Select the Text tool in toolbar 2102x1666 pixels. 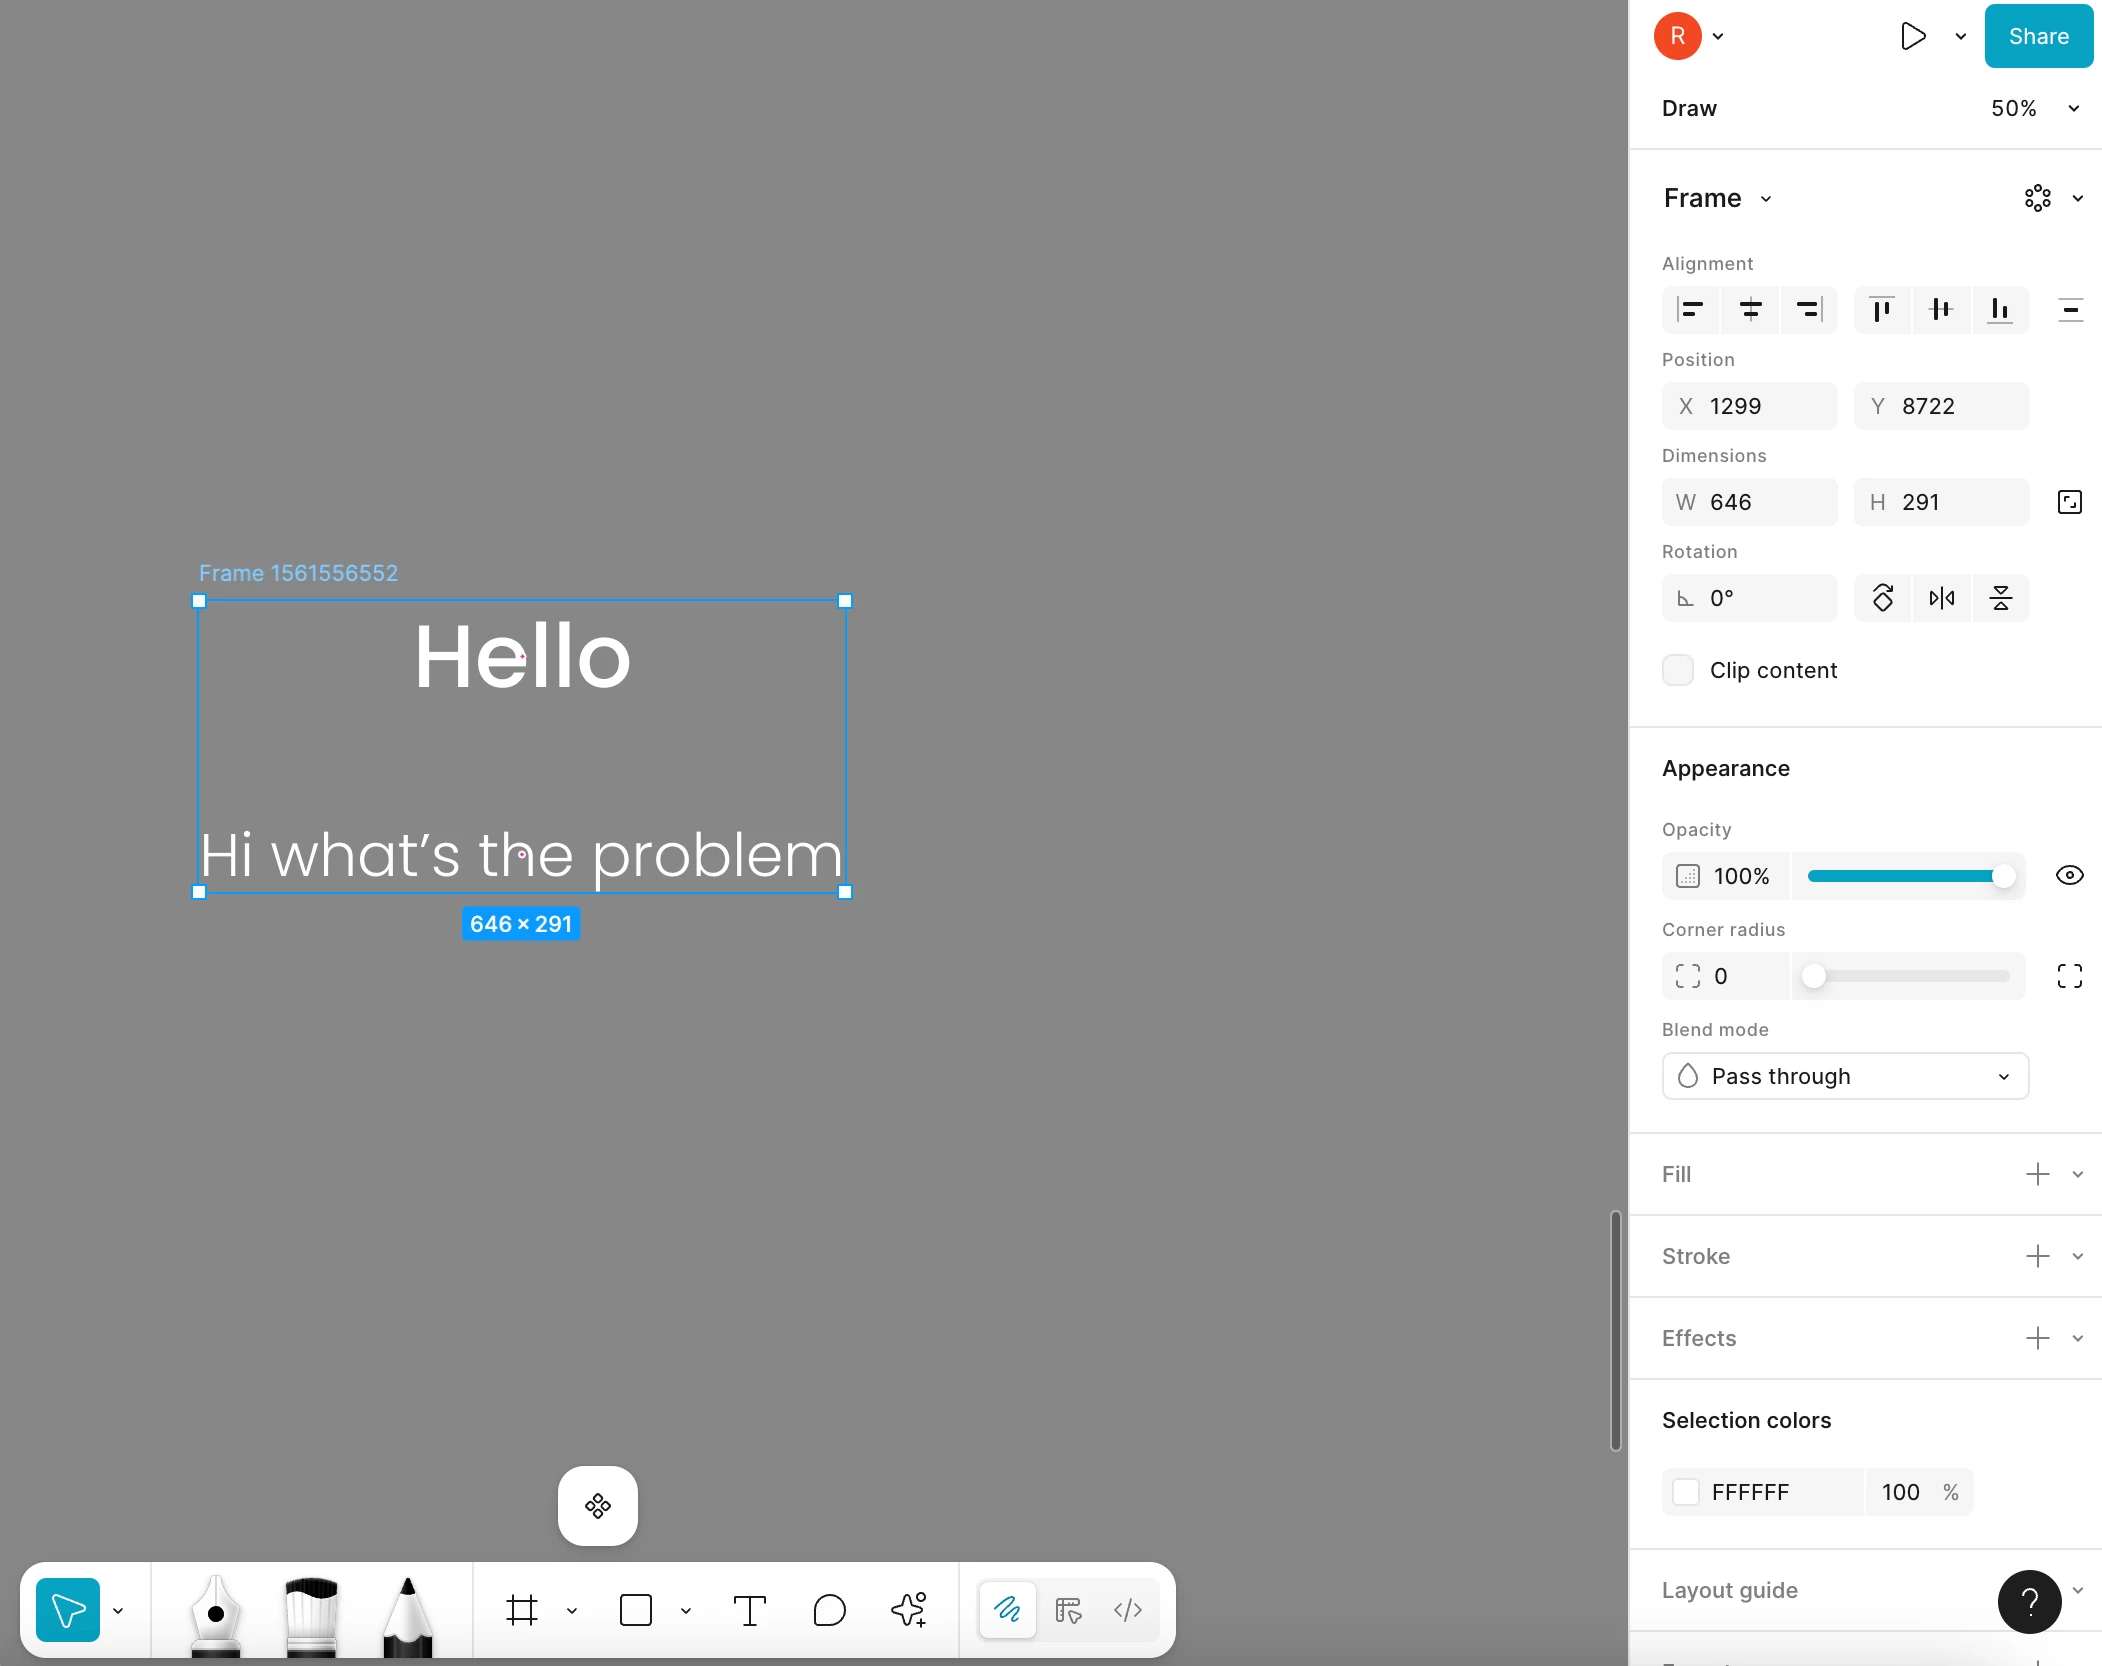(x=749, y=1610)
